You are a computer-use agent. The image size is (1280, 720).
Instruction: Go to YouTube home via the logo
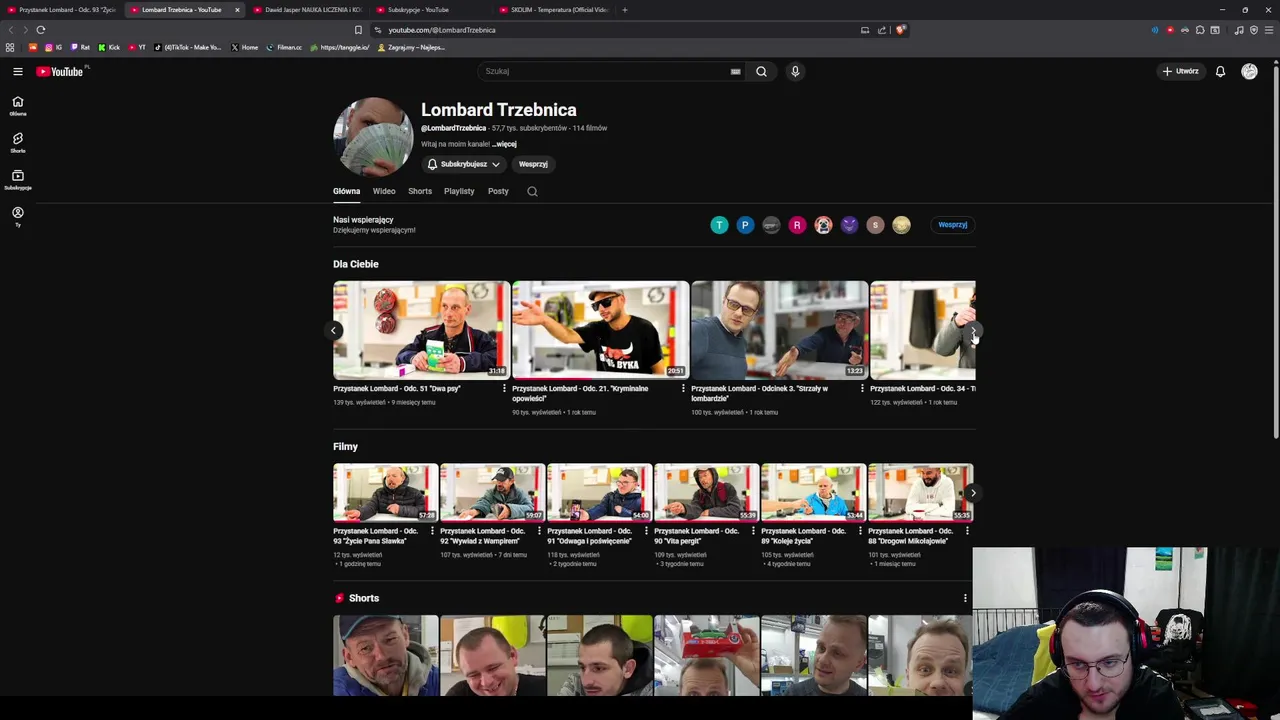coord(60,71)
